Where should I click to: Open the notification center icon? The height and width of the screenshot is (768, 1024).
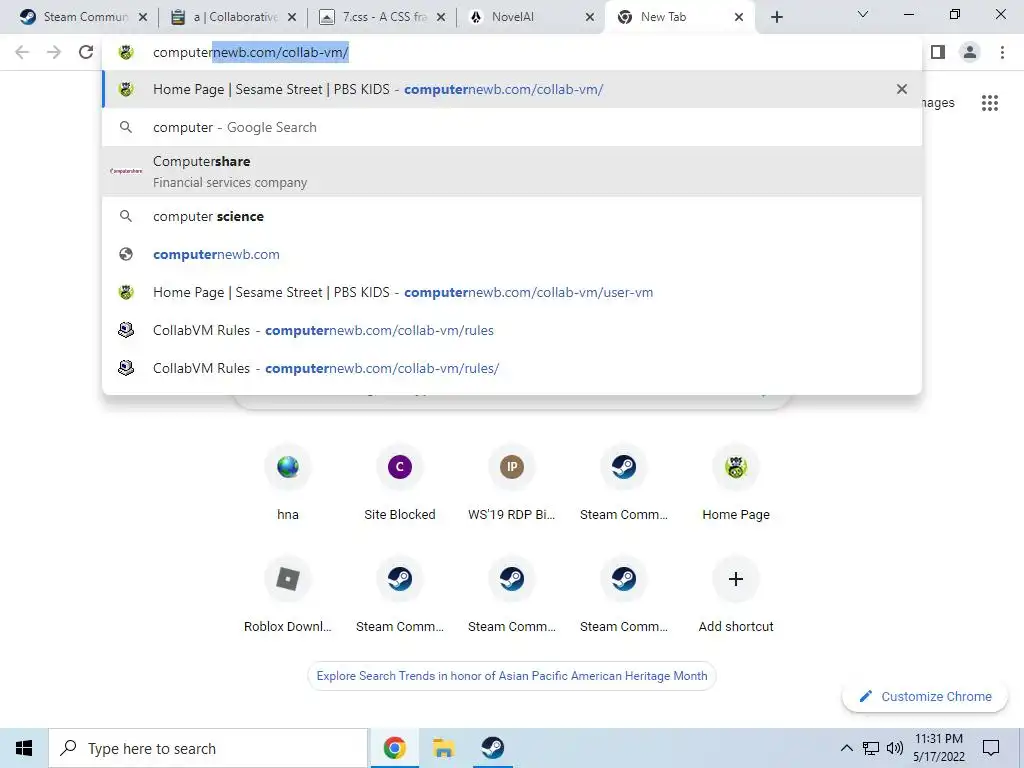[x=991, y=748]
